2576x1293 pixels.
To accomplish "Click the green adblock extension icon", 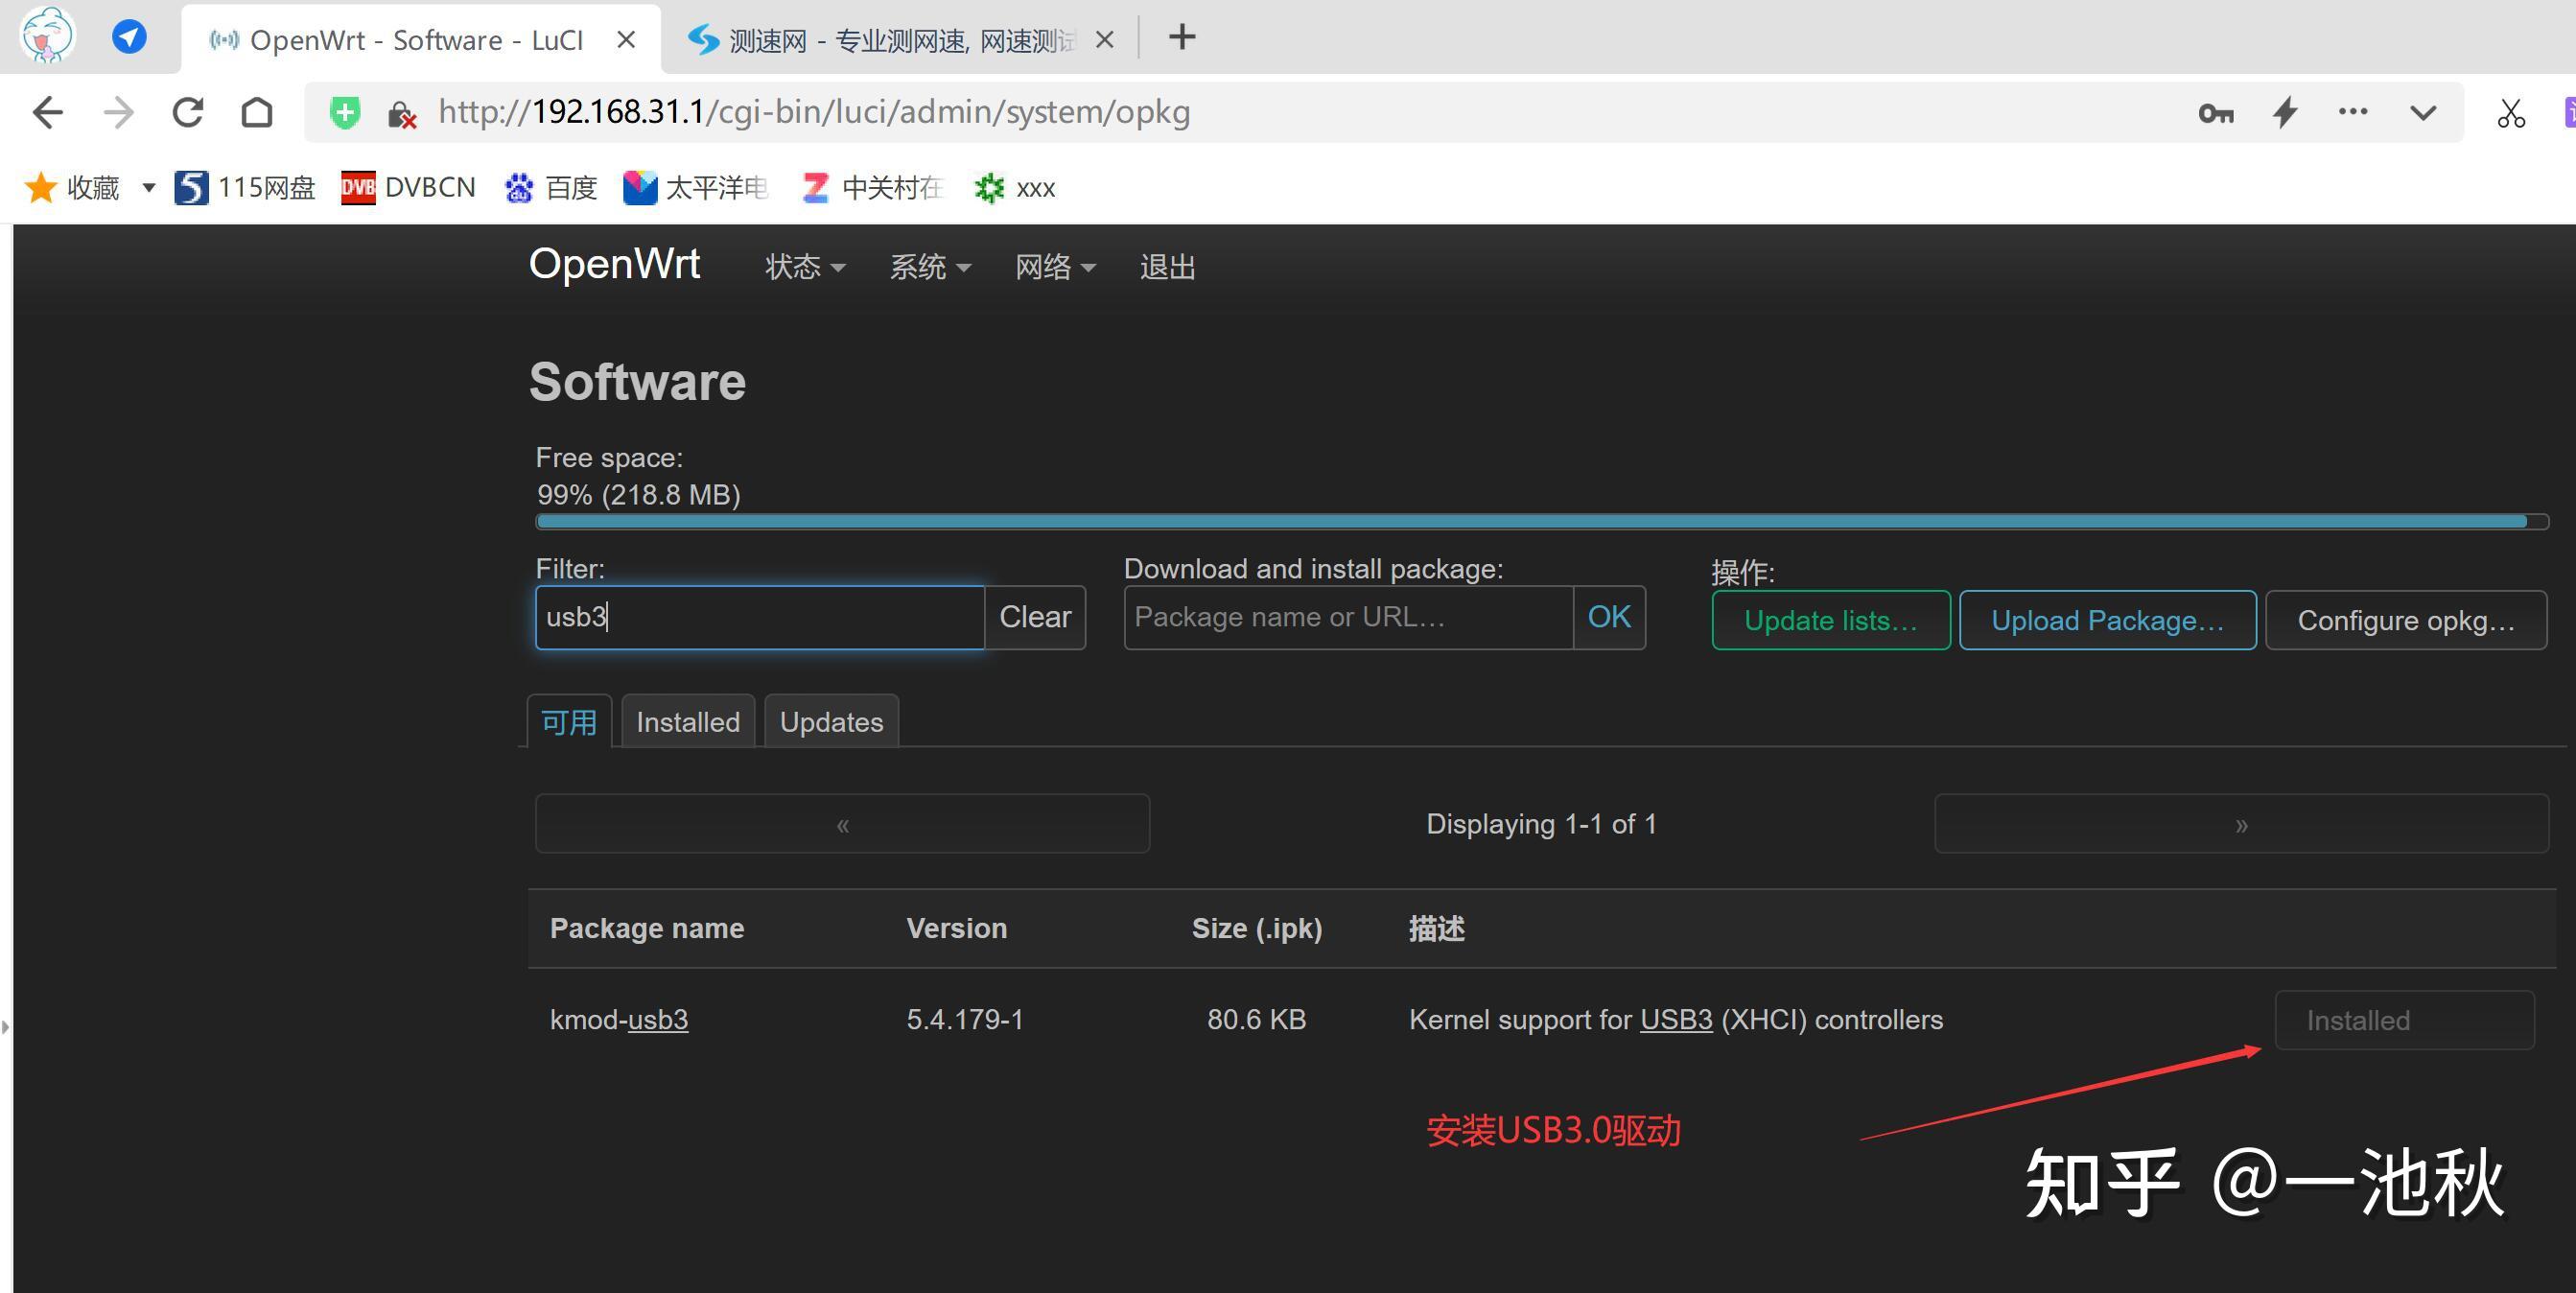I will click(344, 112).
